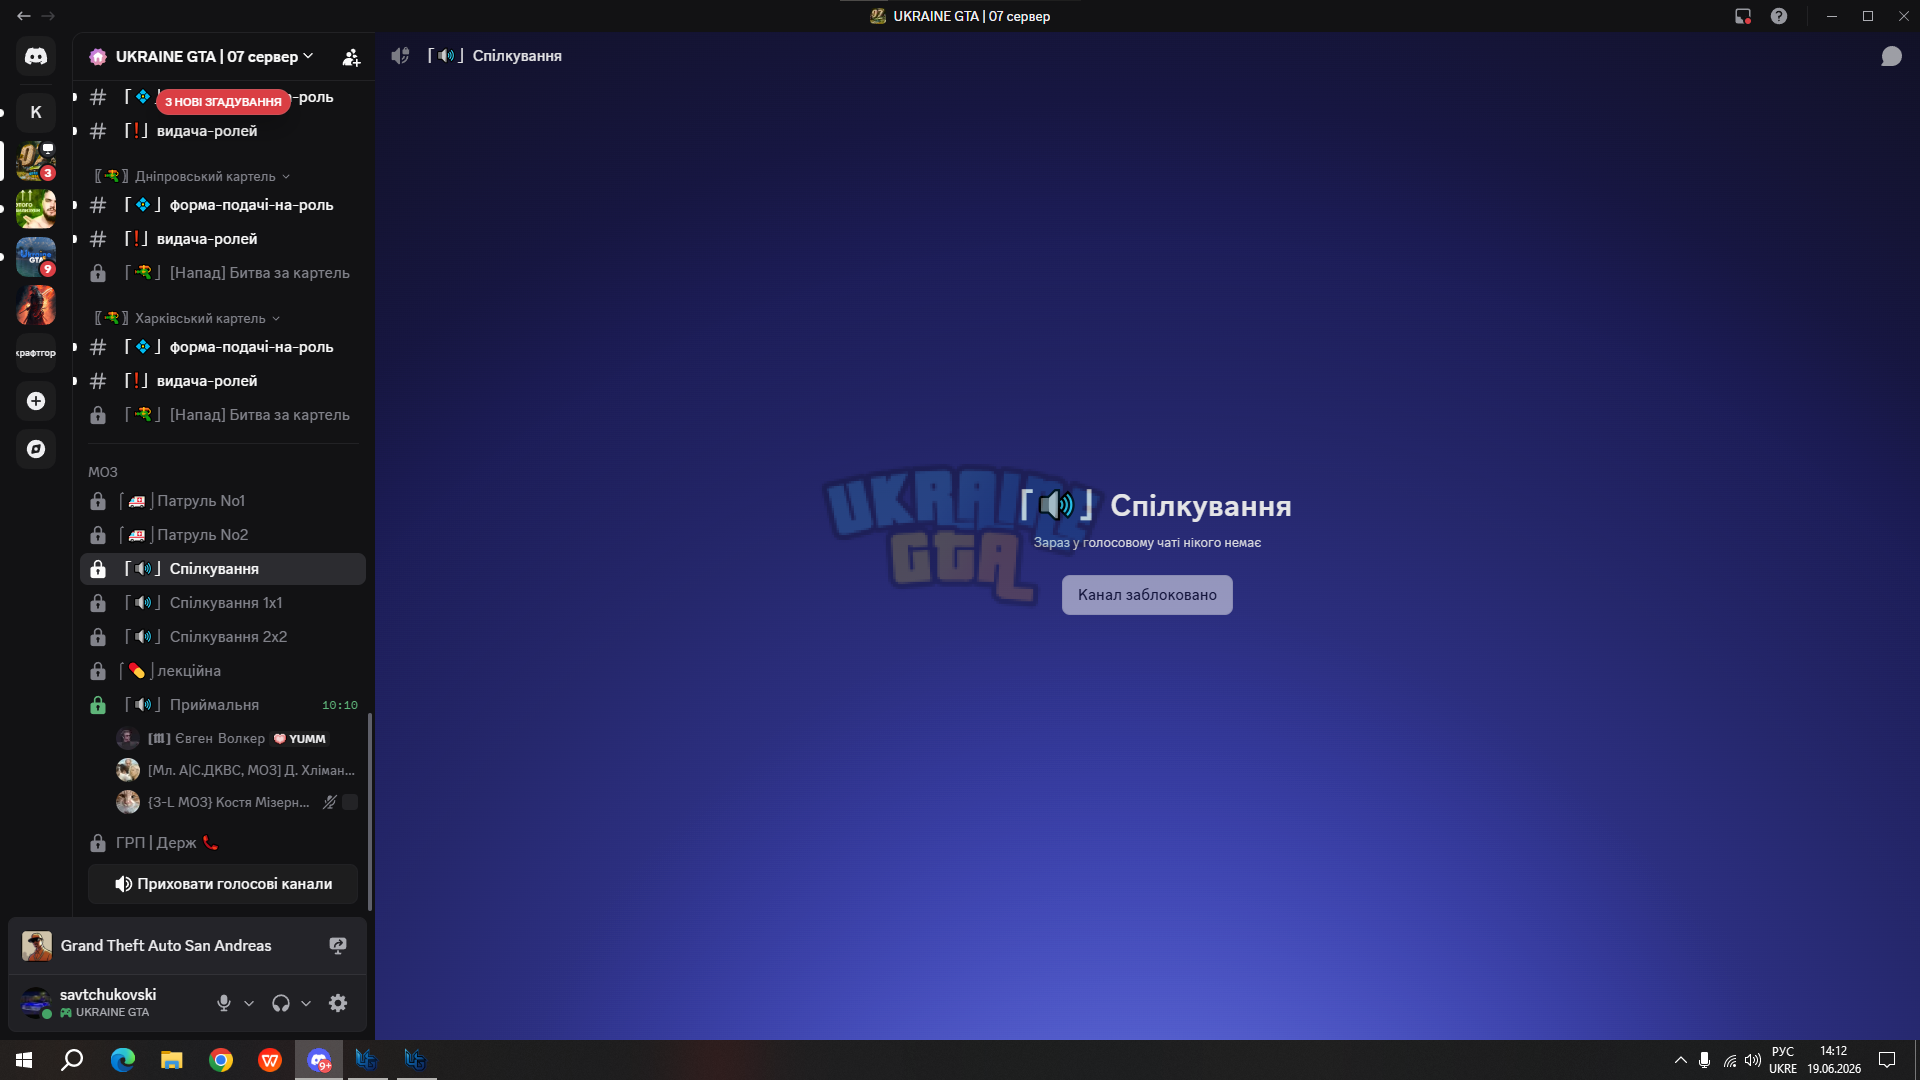The image size is (1920, 1080).
Task: Open server icon with man's face avatar
Action: tap(36, 209)
